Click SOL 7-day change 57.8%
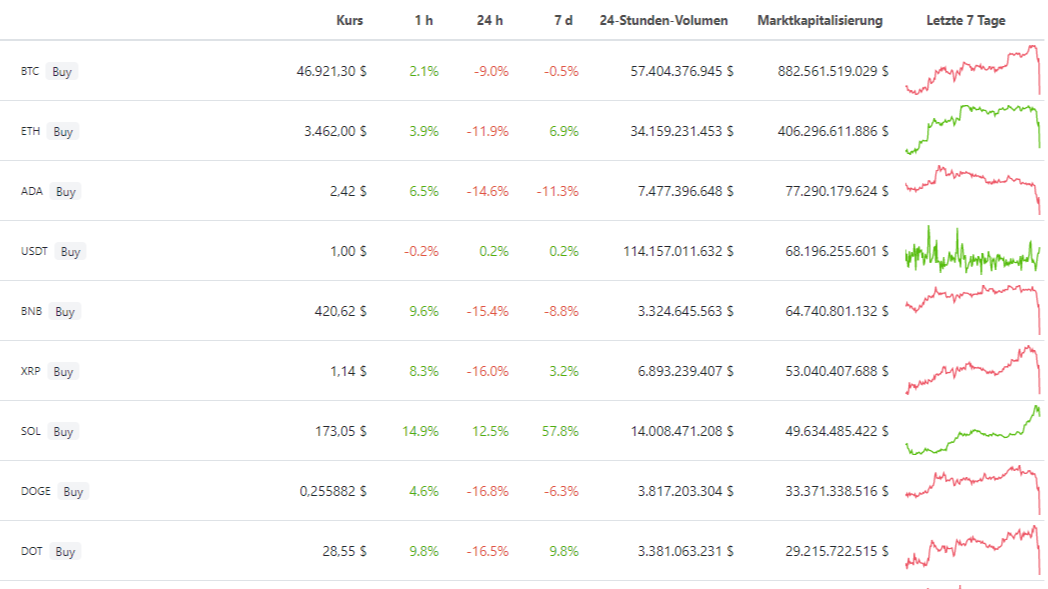This screenshot has height=589, width=1048. click(x=560, y=431)
